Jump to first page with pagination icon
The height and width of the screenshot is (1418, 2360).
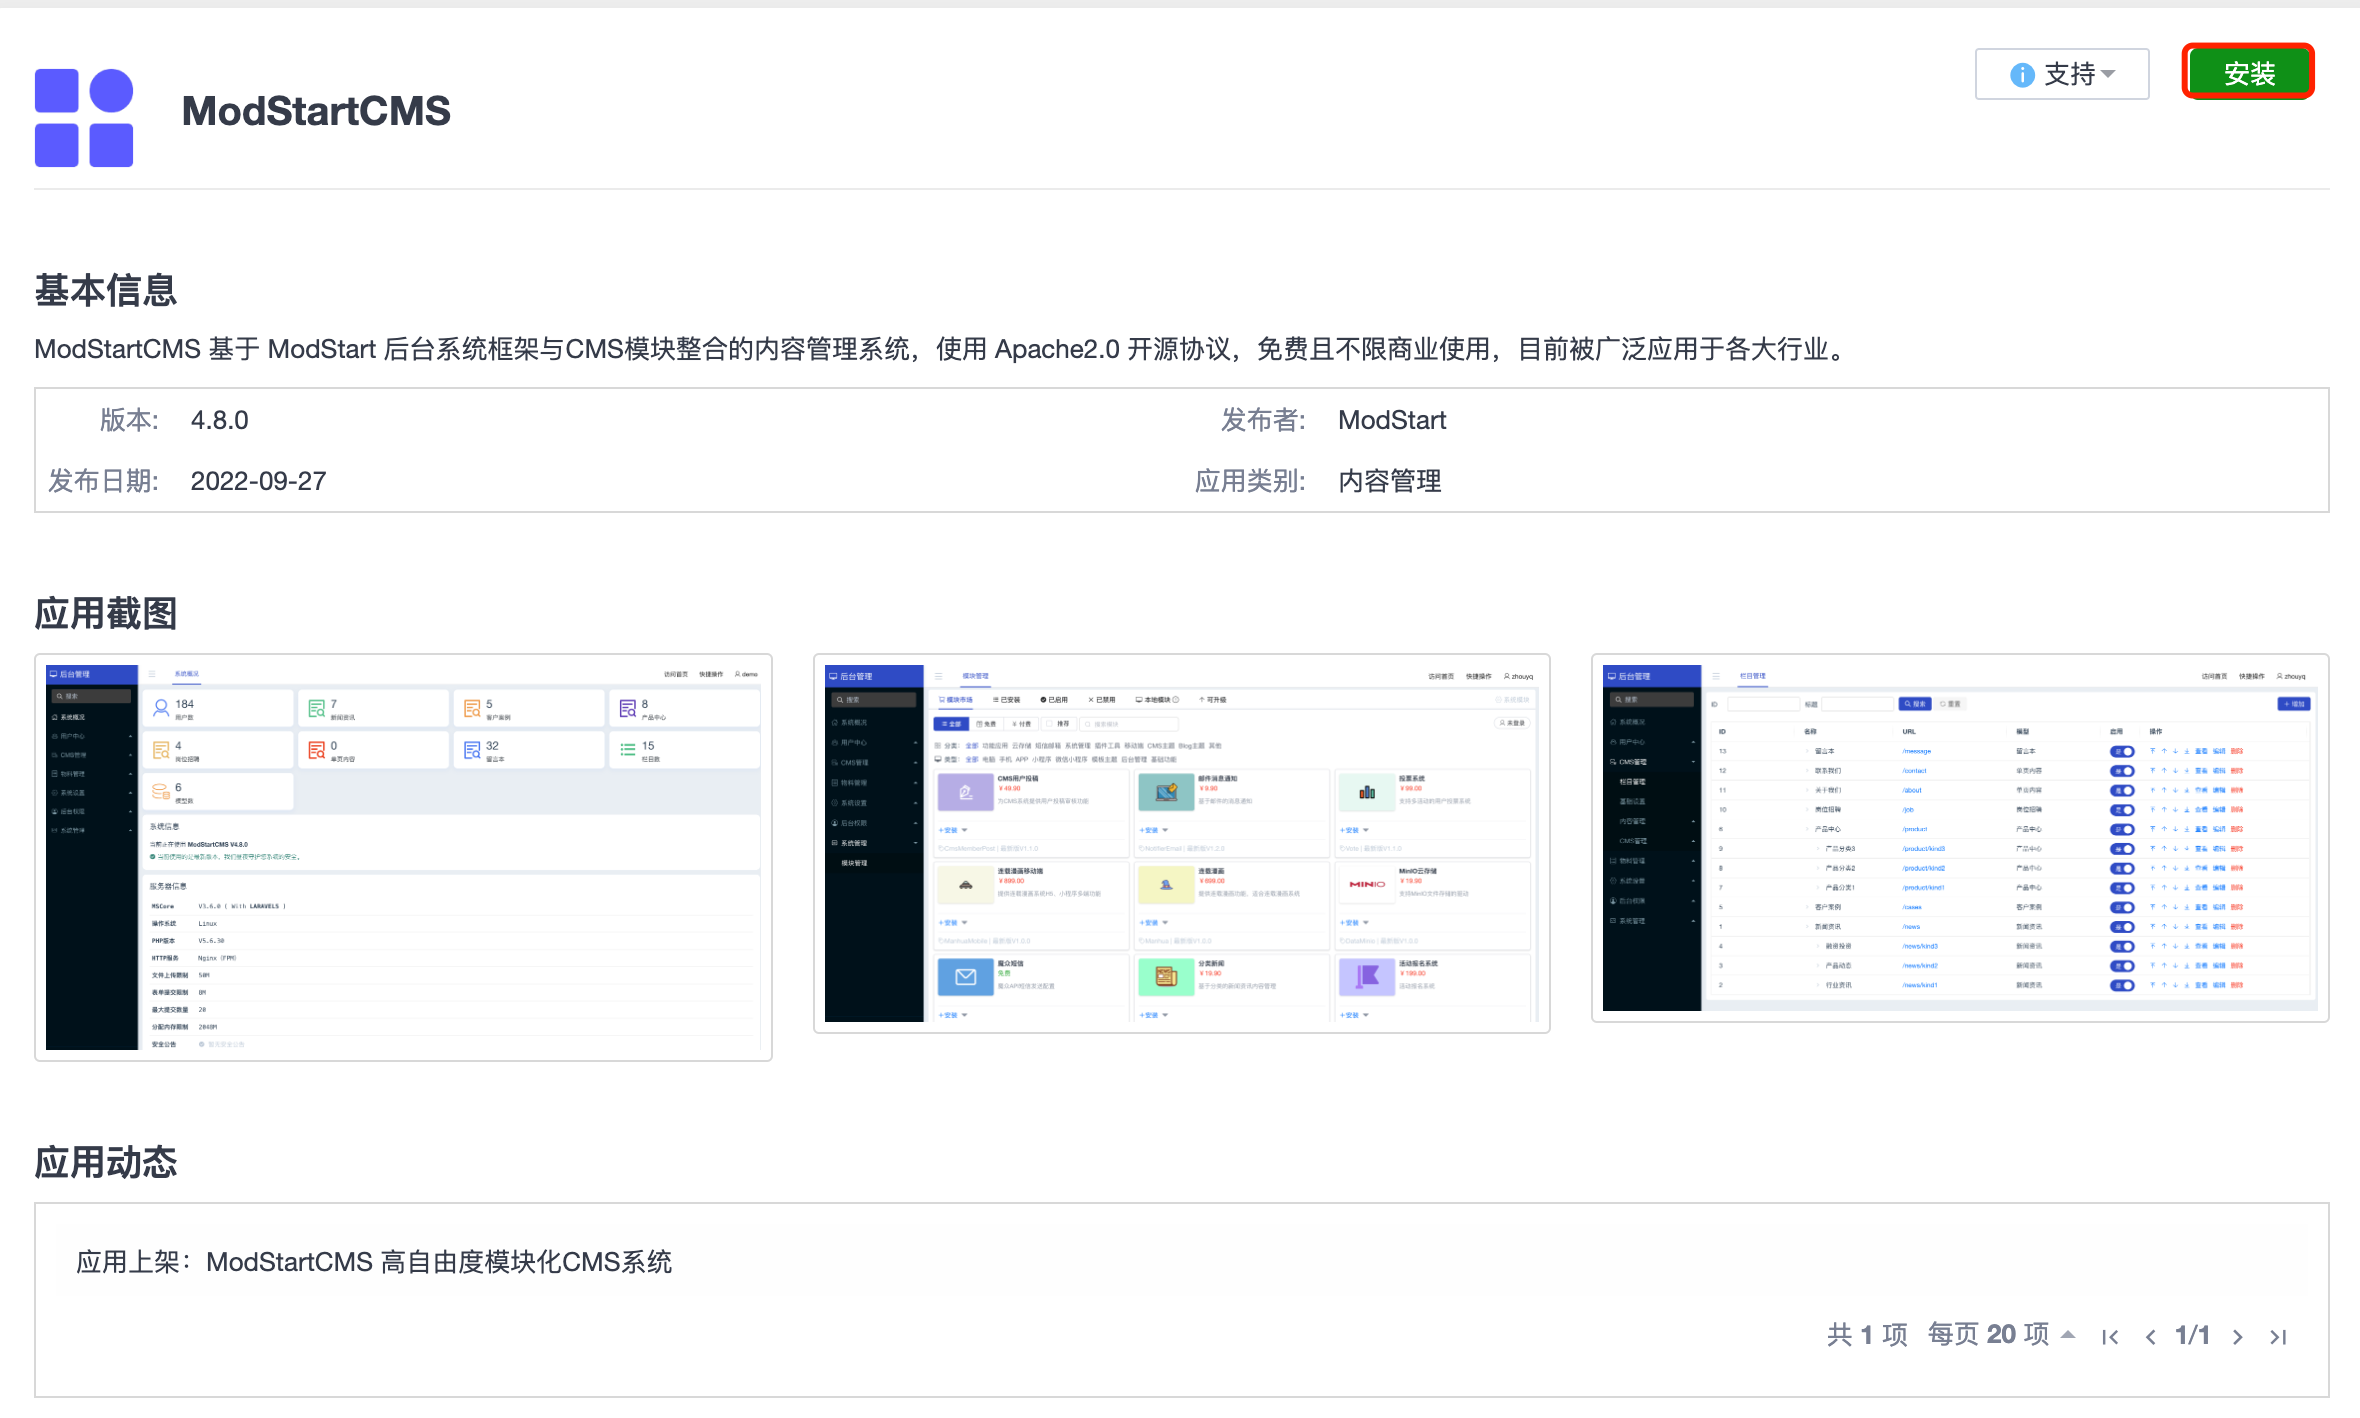coord(2110,1337)
